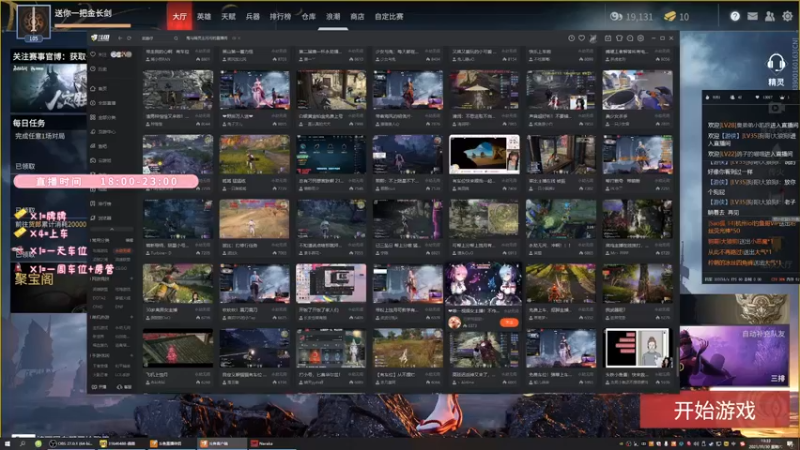Click the silver coin currency icon
800x450 pixels.
tap(616, 16)
